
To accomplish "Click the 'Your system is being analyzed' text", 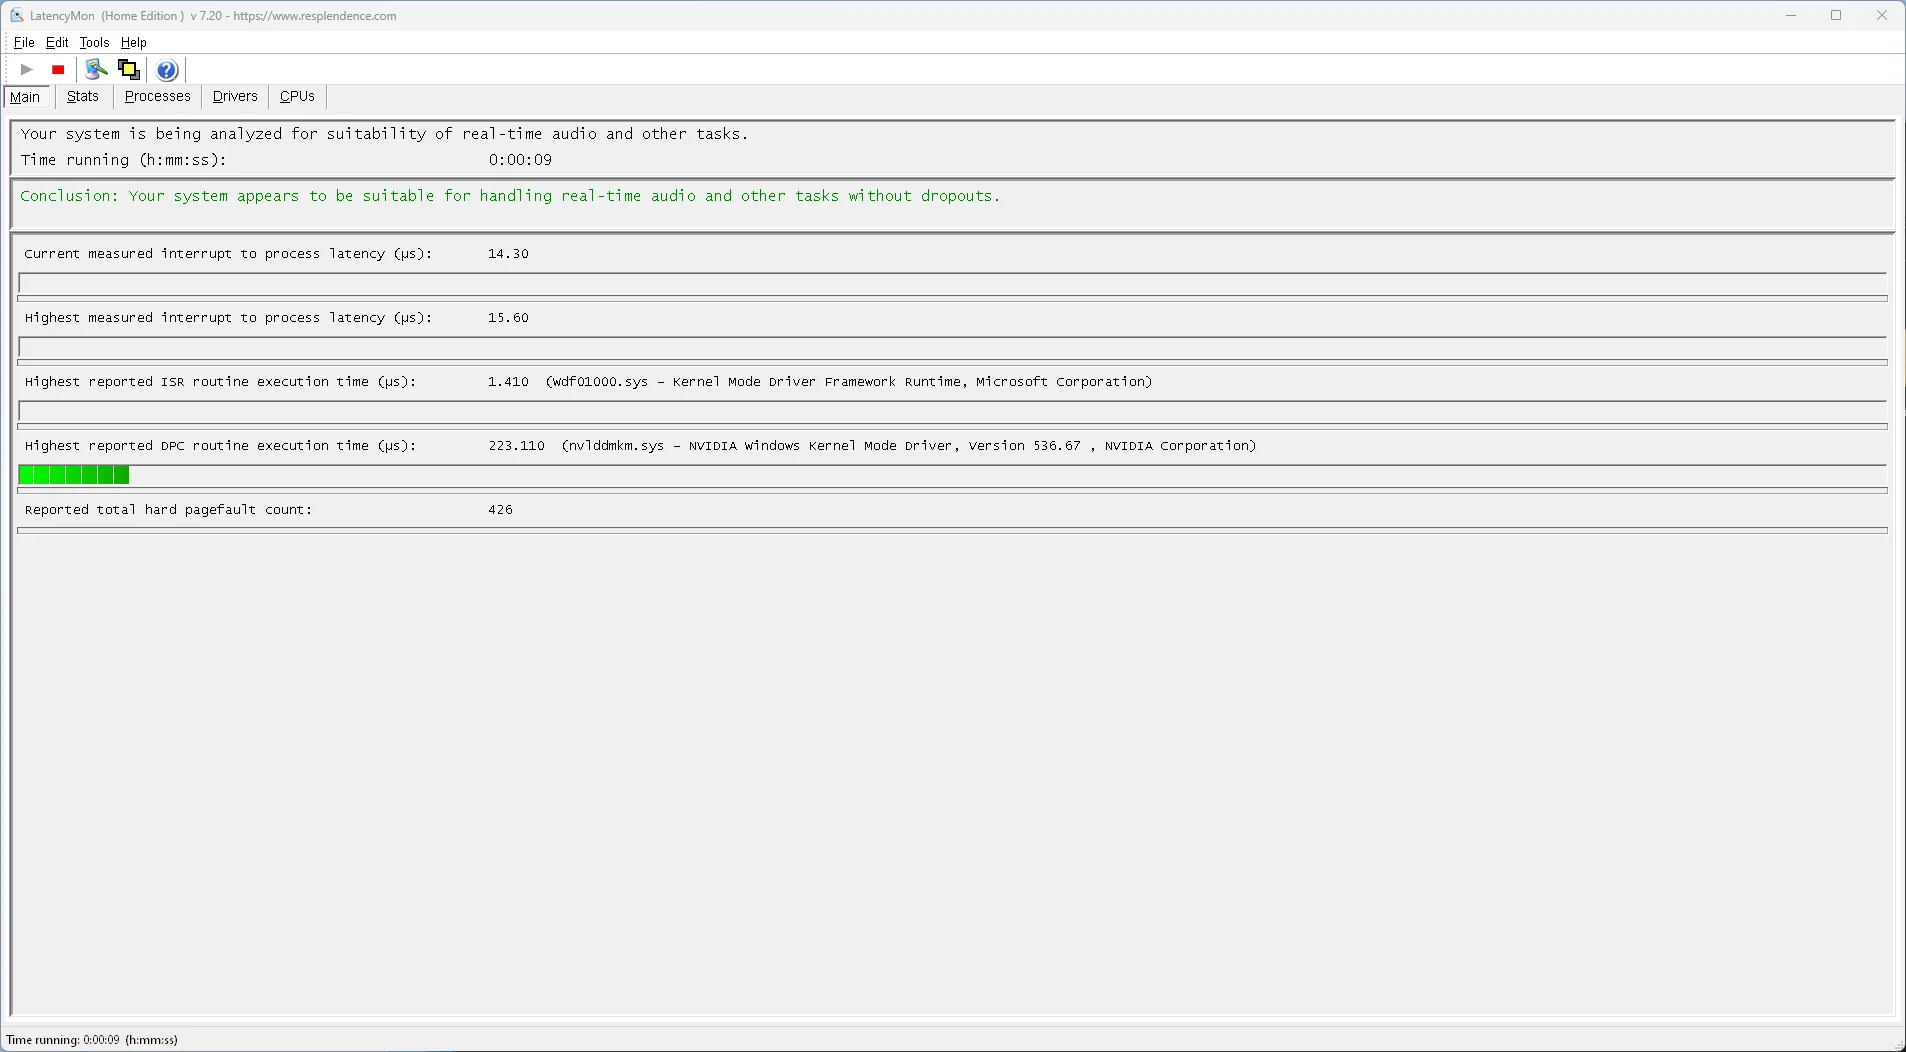I will pos(384,134).
